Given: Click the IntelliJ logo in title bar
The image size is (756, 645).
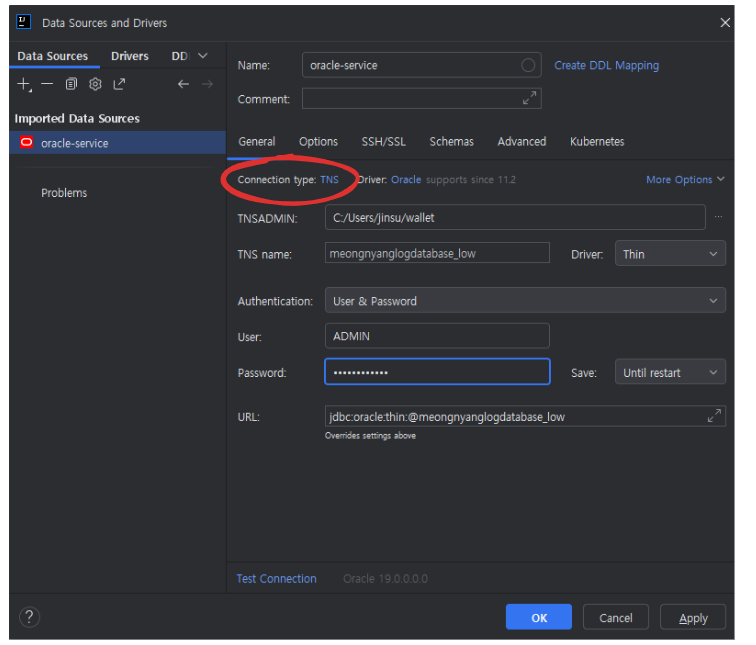Looking at the screenshot, I should click(24, 22).
